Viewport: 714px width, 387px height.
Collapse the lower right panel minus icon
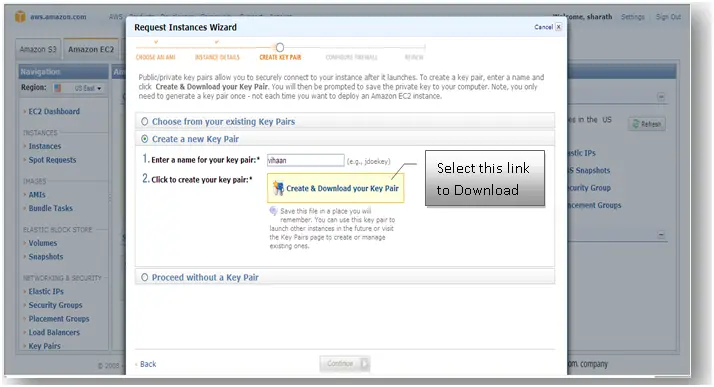(661, 234)
